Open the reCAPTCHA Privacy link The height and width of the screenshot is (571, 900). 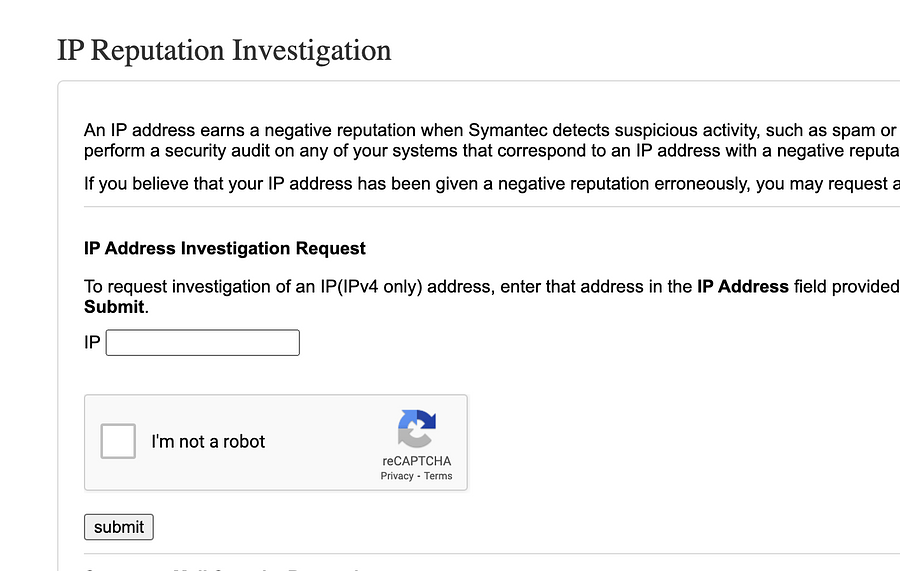pos(397,476)
